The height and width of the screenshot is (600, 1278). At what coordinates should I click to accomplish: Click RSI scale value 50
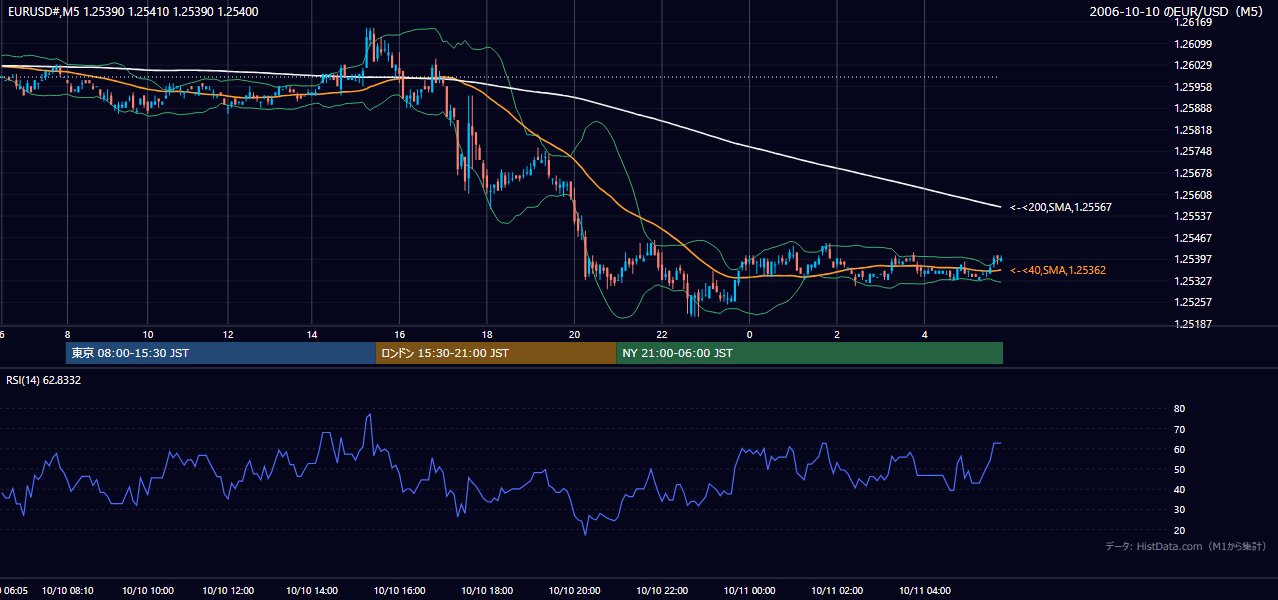click(x=1179, y=469)
